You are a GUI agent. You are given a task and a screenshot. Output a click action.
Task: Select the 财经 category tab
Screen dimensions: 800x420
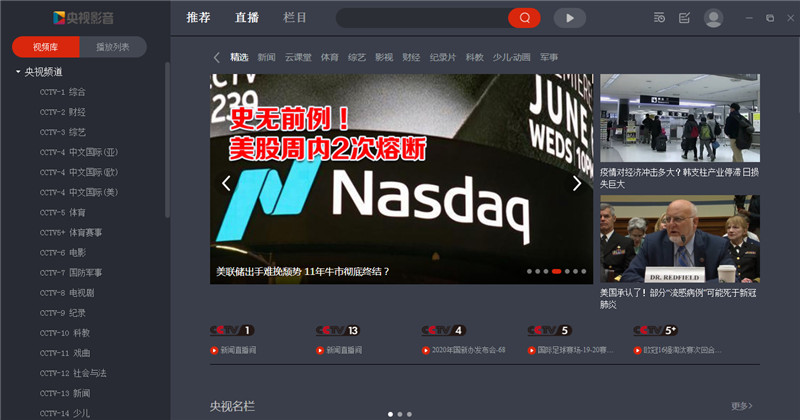point(411,57)
